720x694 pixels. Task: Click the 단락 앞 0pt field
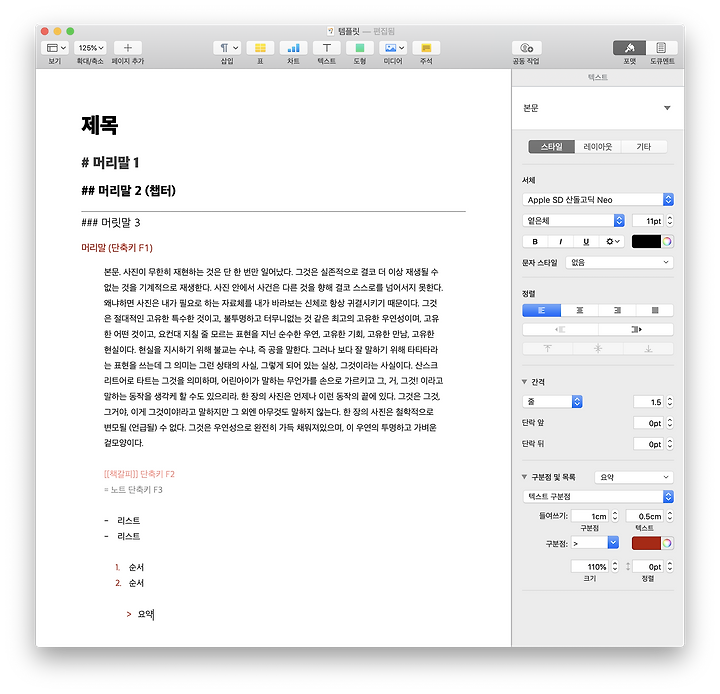coord(648,423)
